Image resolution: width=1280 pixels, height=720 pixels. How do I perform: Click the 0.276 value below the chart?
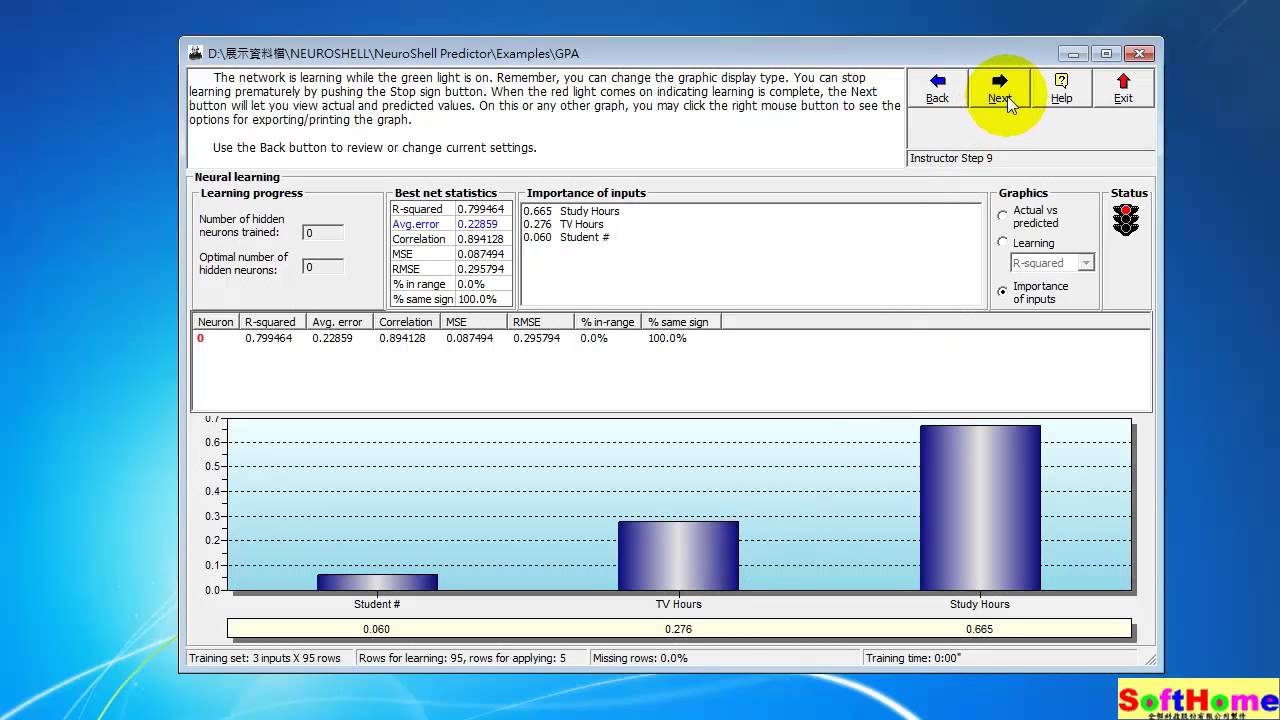pos(678,629)
